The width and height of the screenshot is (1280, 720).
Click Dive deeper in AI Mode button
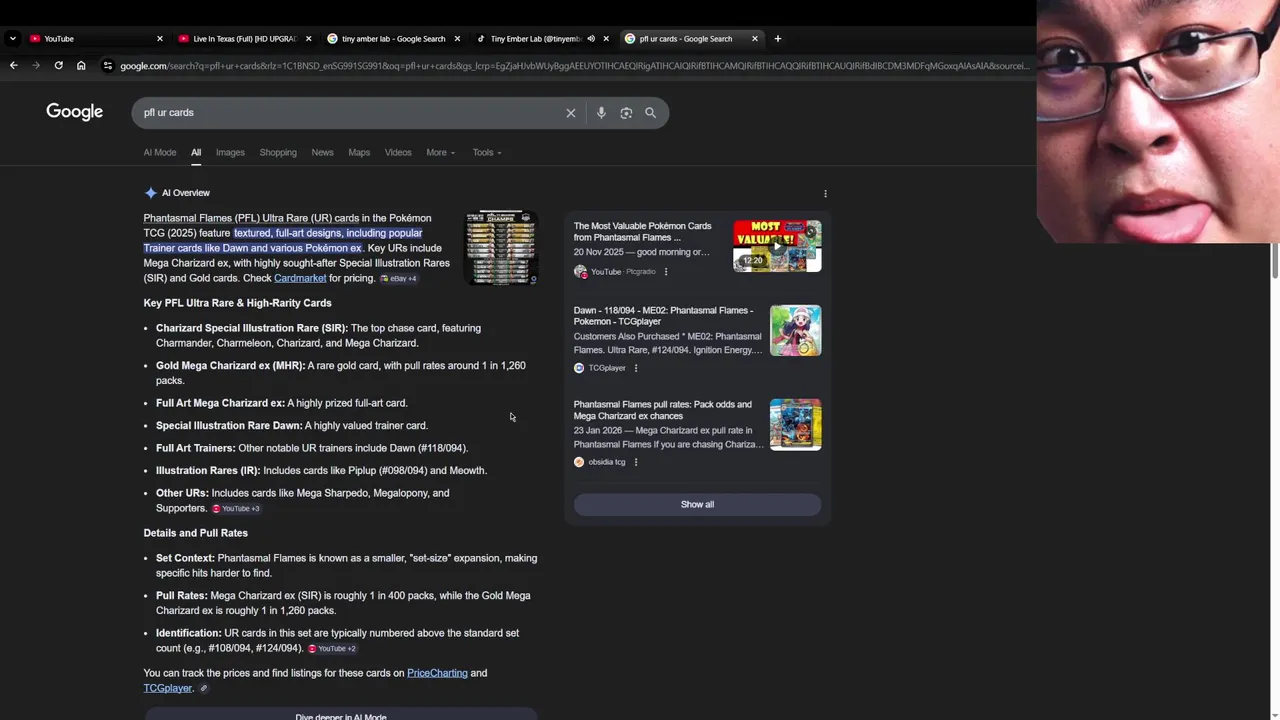point(341,716)
